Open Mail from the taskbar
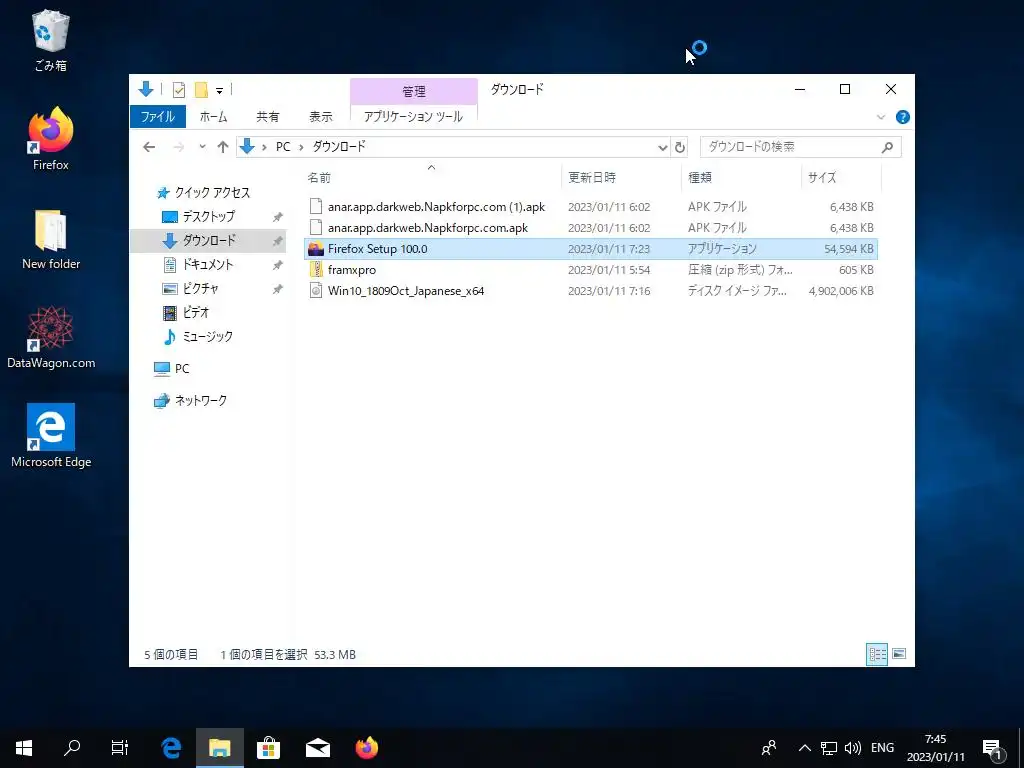This screenshot has width=1024, height=768. coord(317,748)
